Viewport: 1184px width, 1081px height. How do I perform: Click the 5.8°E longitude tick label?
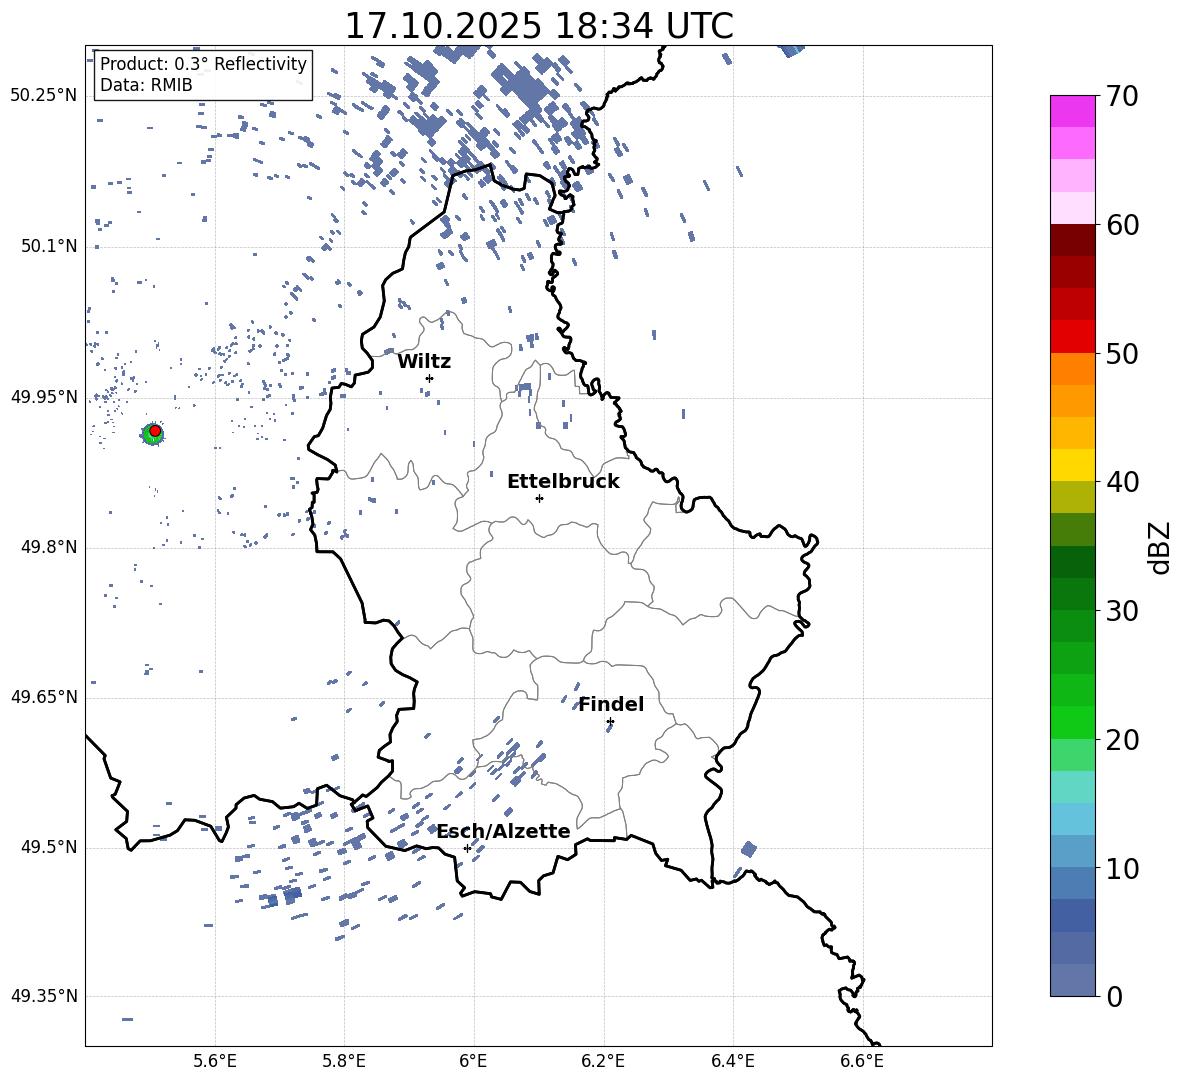344,1061
